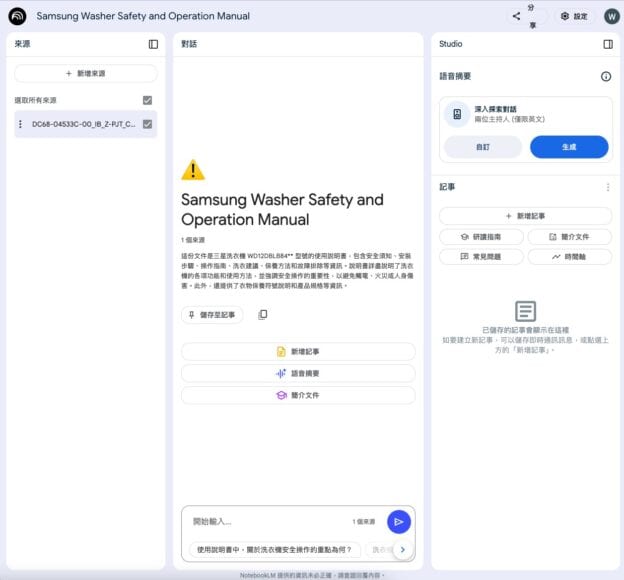Open the W account avatar

pyautogui.click(x=612, y=16)
